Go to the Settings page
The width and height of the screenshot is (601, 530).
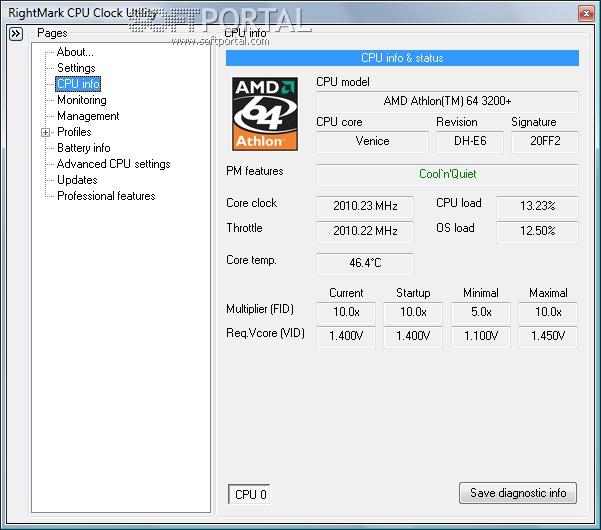coord(76,68)
